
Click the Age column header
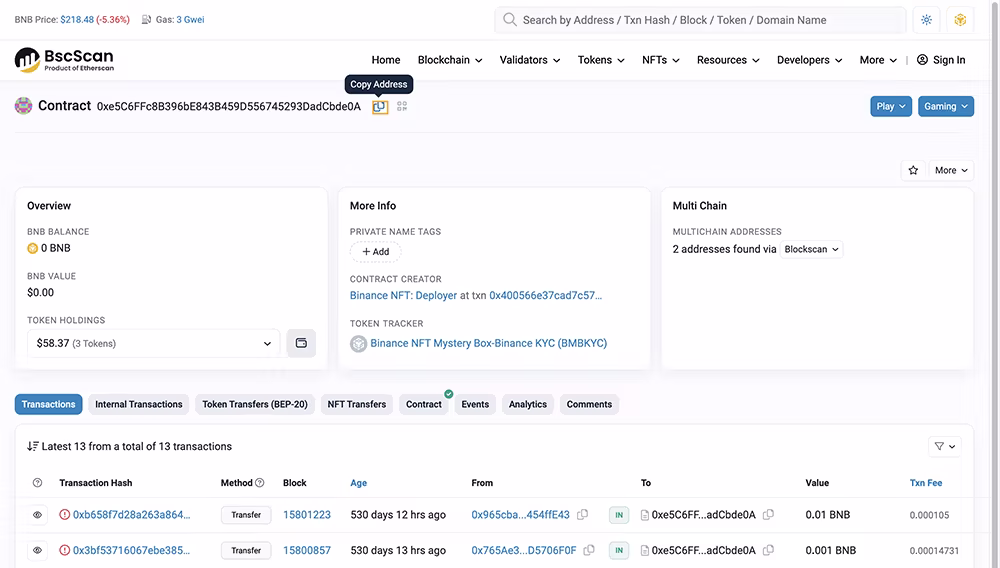358,483
